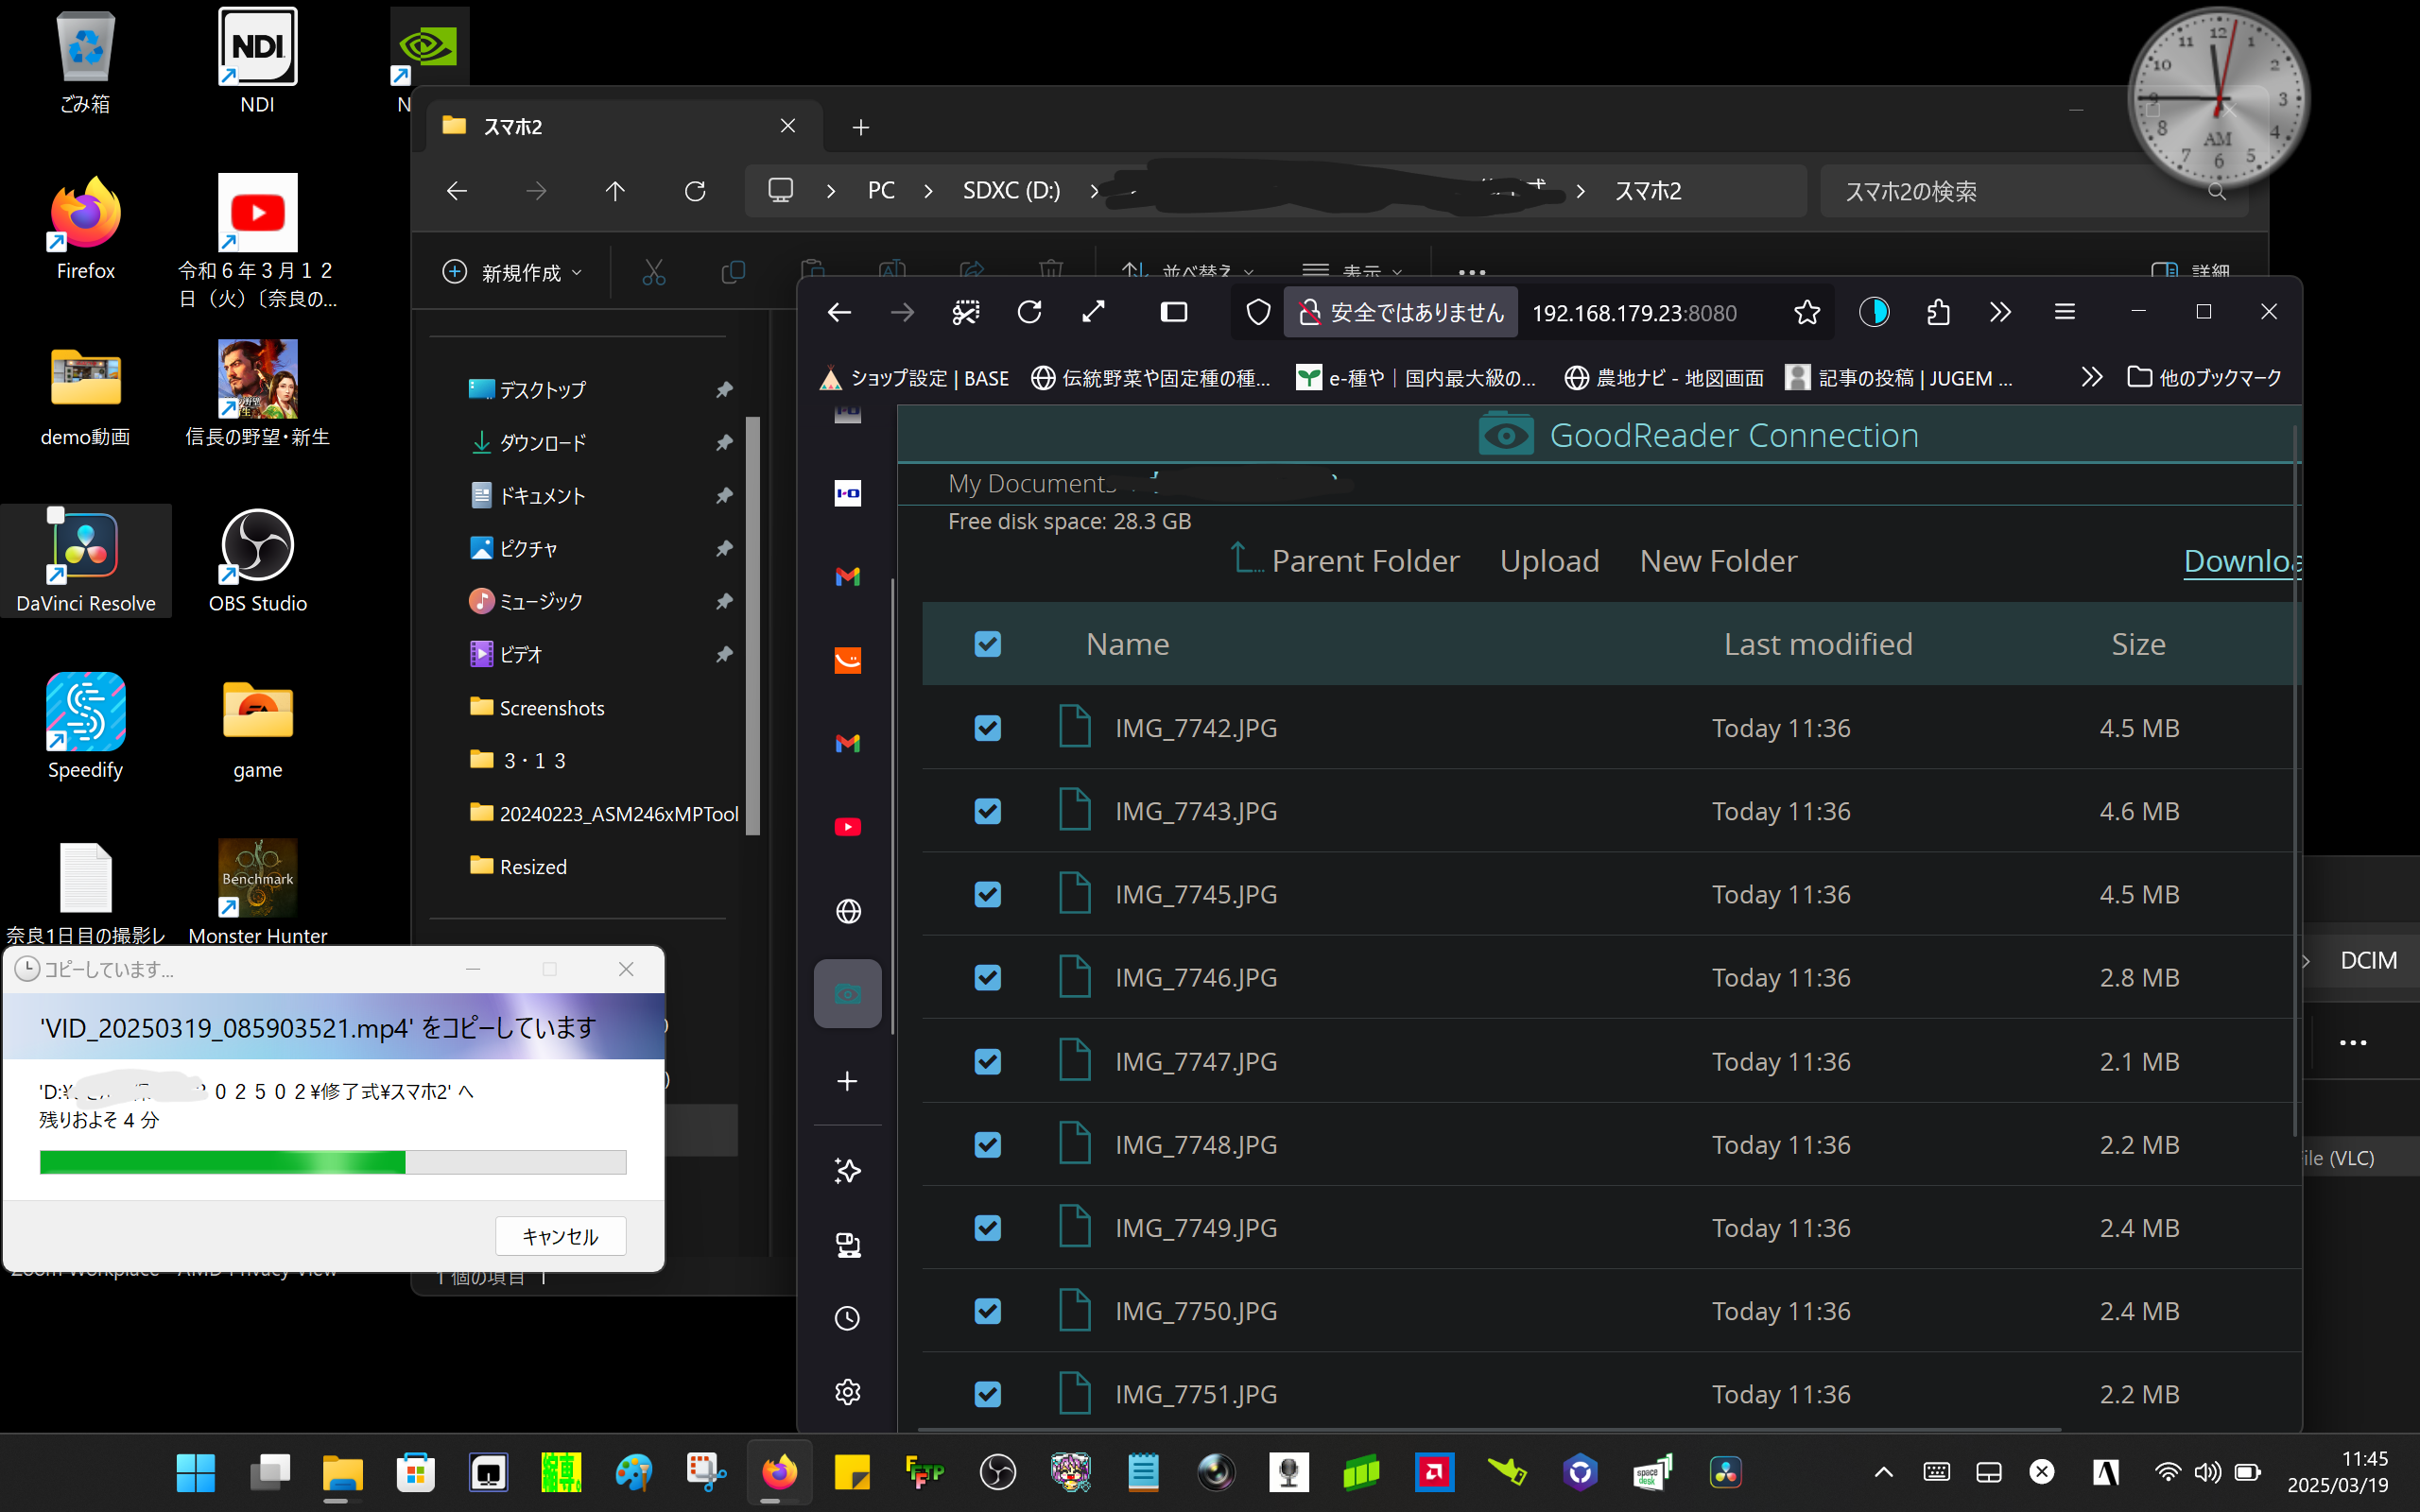
Task: Expand the breadcrumb chevron after SDXC (D:)
Action: (x=1094, y=191)
